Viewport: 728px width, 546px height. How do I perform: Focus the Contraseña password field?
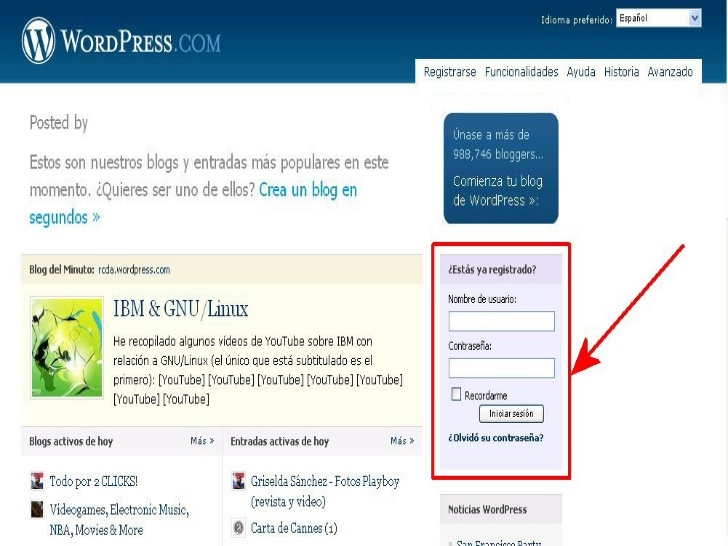[x=501, y=368]
